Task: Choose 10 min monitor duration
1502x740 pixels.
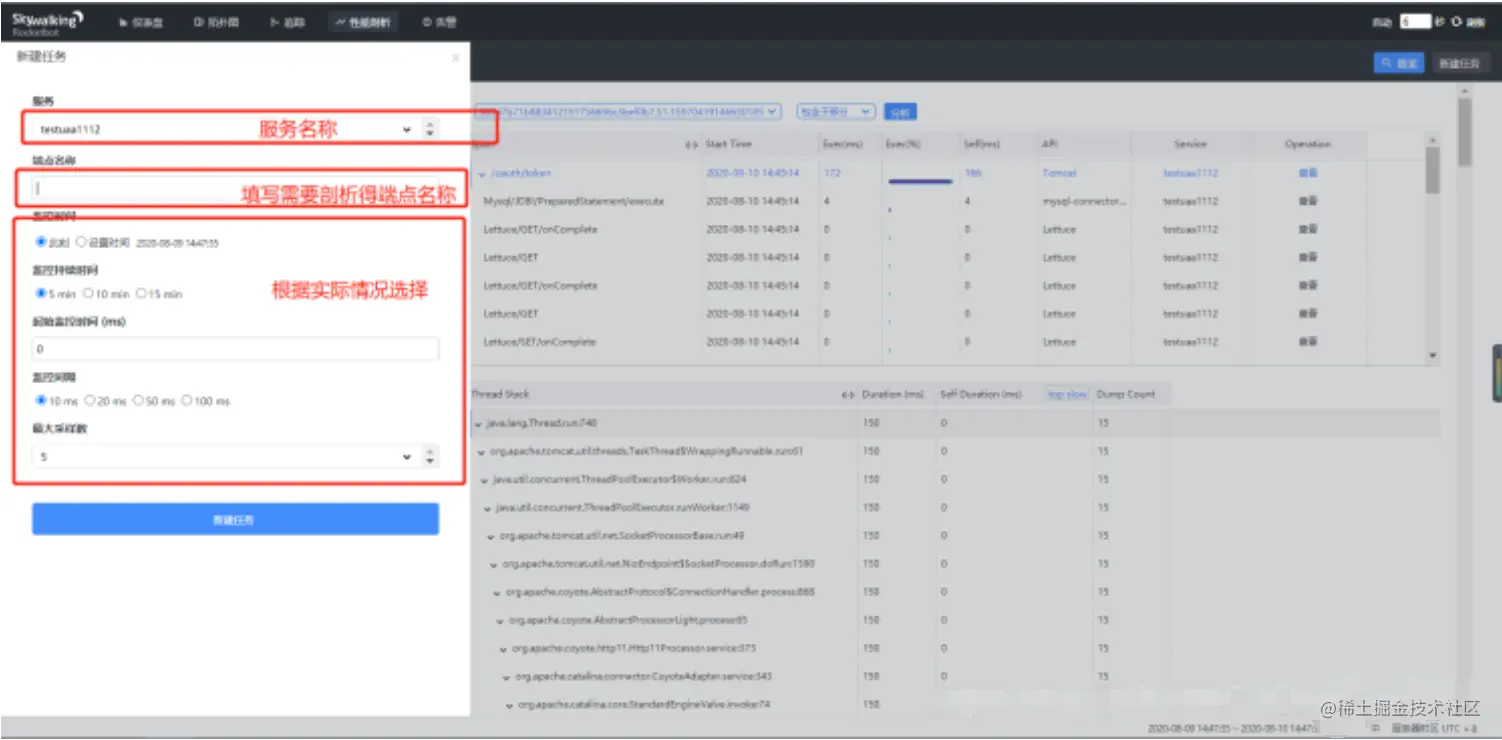Action: coord(88,294)
